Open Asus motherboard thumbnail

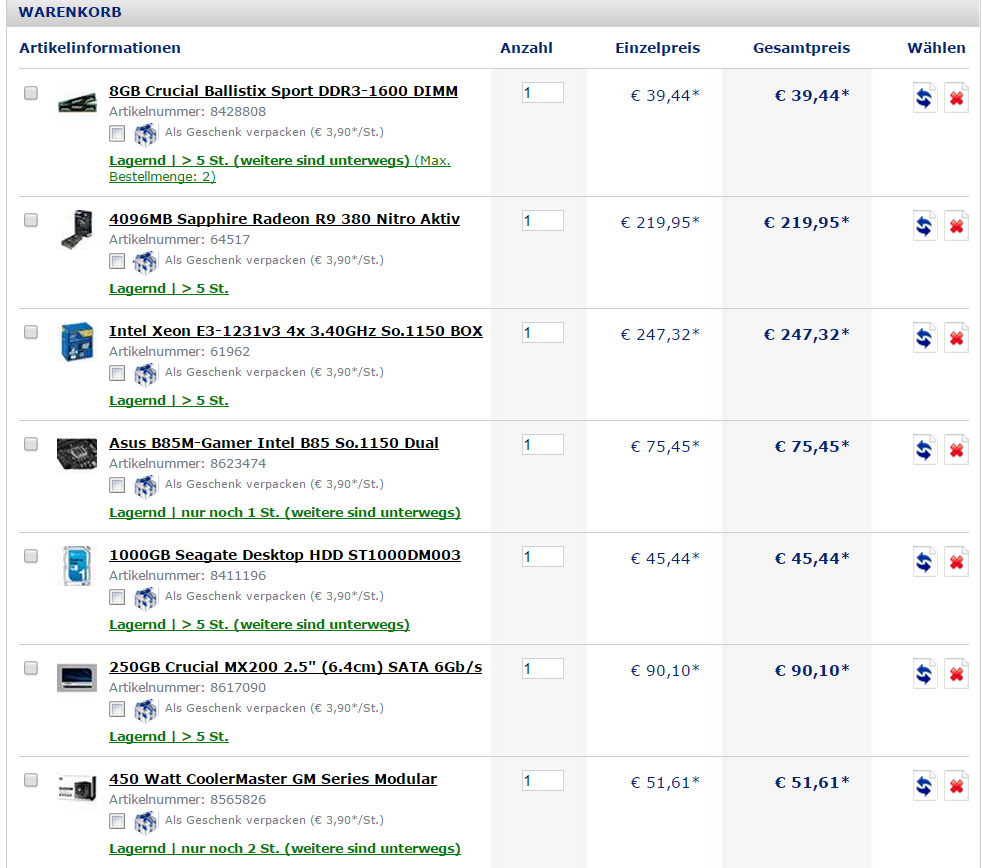click(77, 453)
